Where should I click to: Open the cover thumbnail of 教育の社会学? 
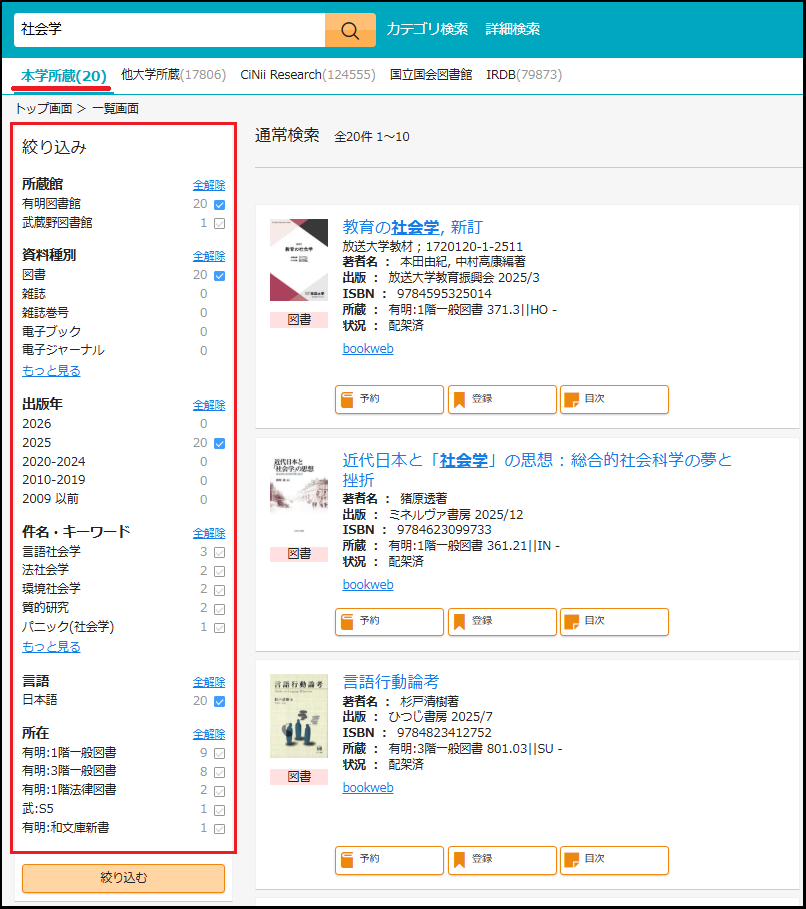click(x=299, y=260)
